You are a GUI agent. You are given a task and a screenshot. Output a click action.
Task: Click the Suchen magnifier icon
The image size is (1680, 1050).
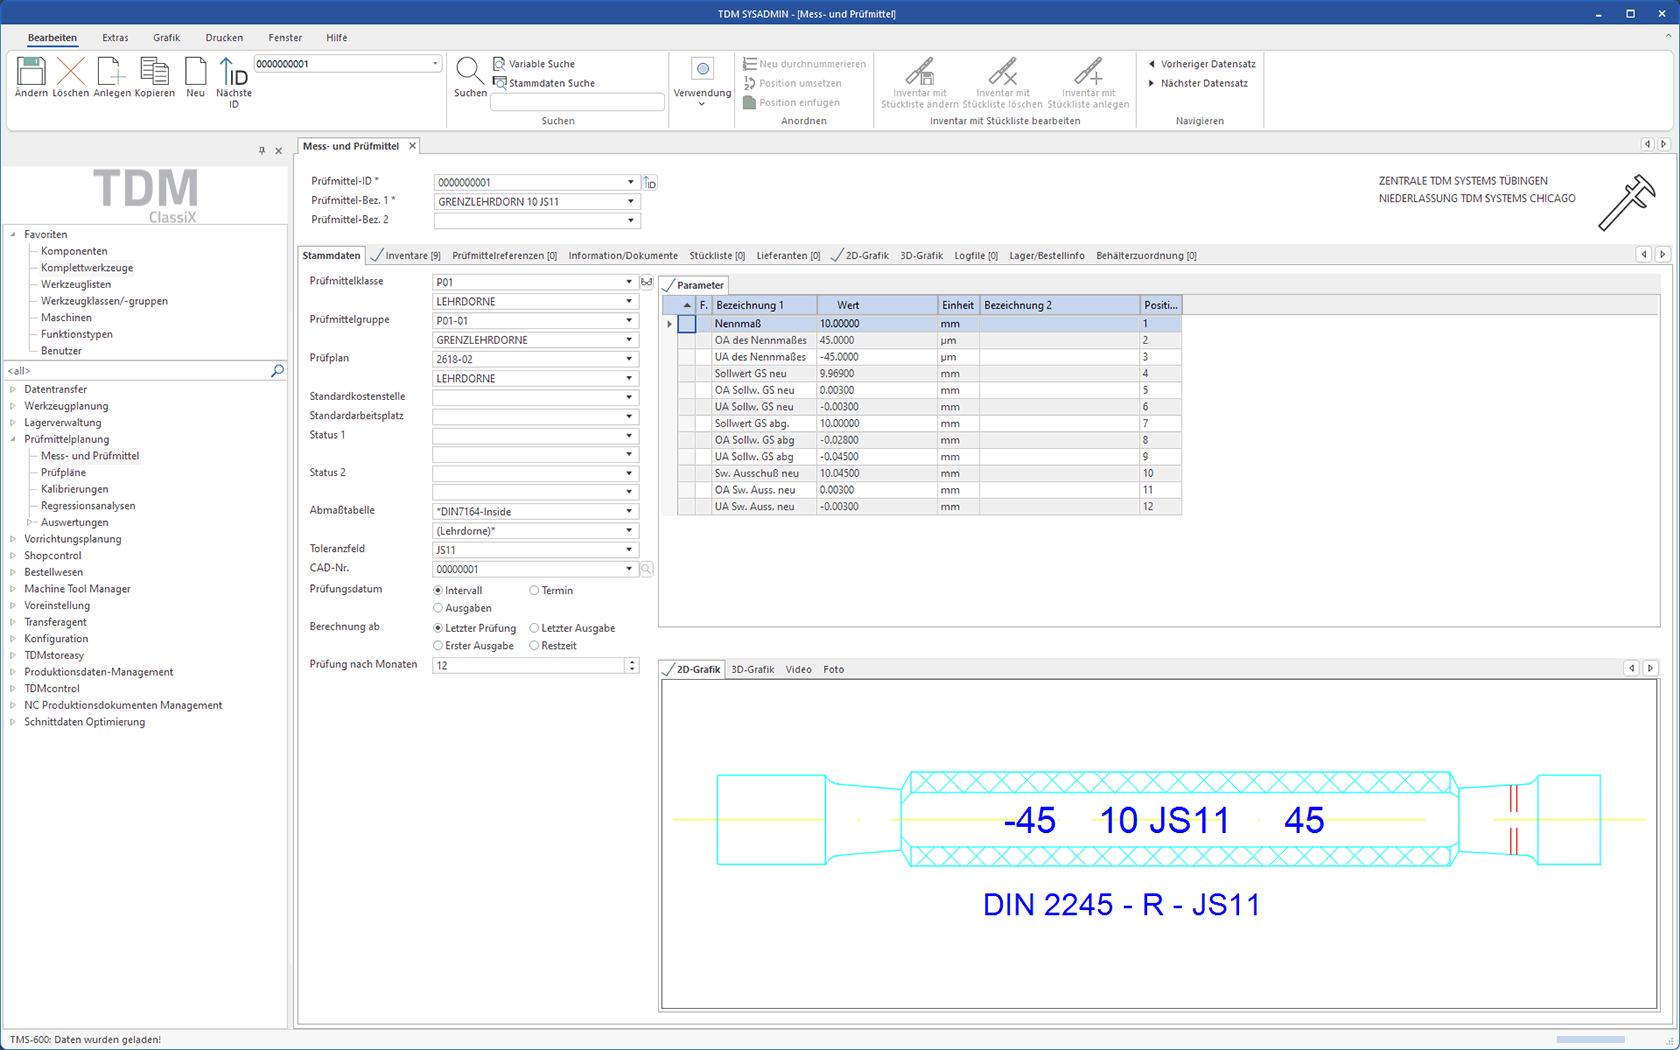[x=469, y=71]
